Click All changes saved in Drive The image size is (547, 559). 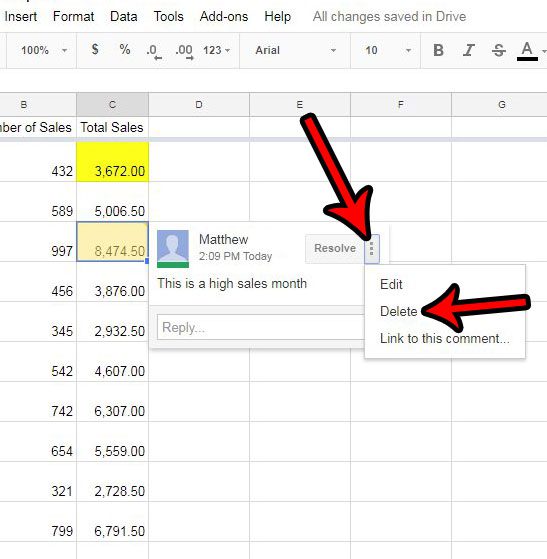[x=389, y=16]
